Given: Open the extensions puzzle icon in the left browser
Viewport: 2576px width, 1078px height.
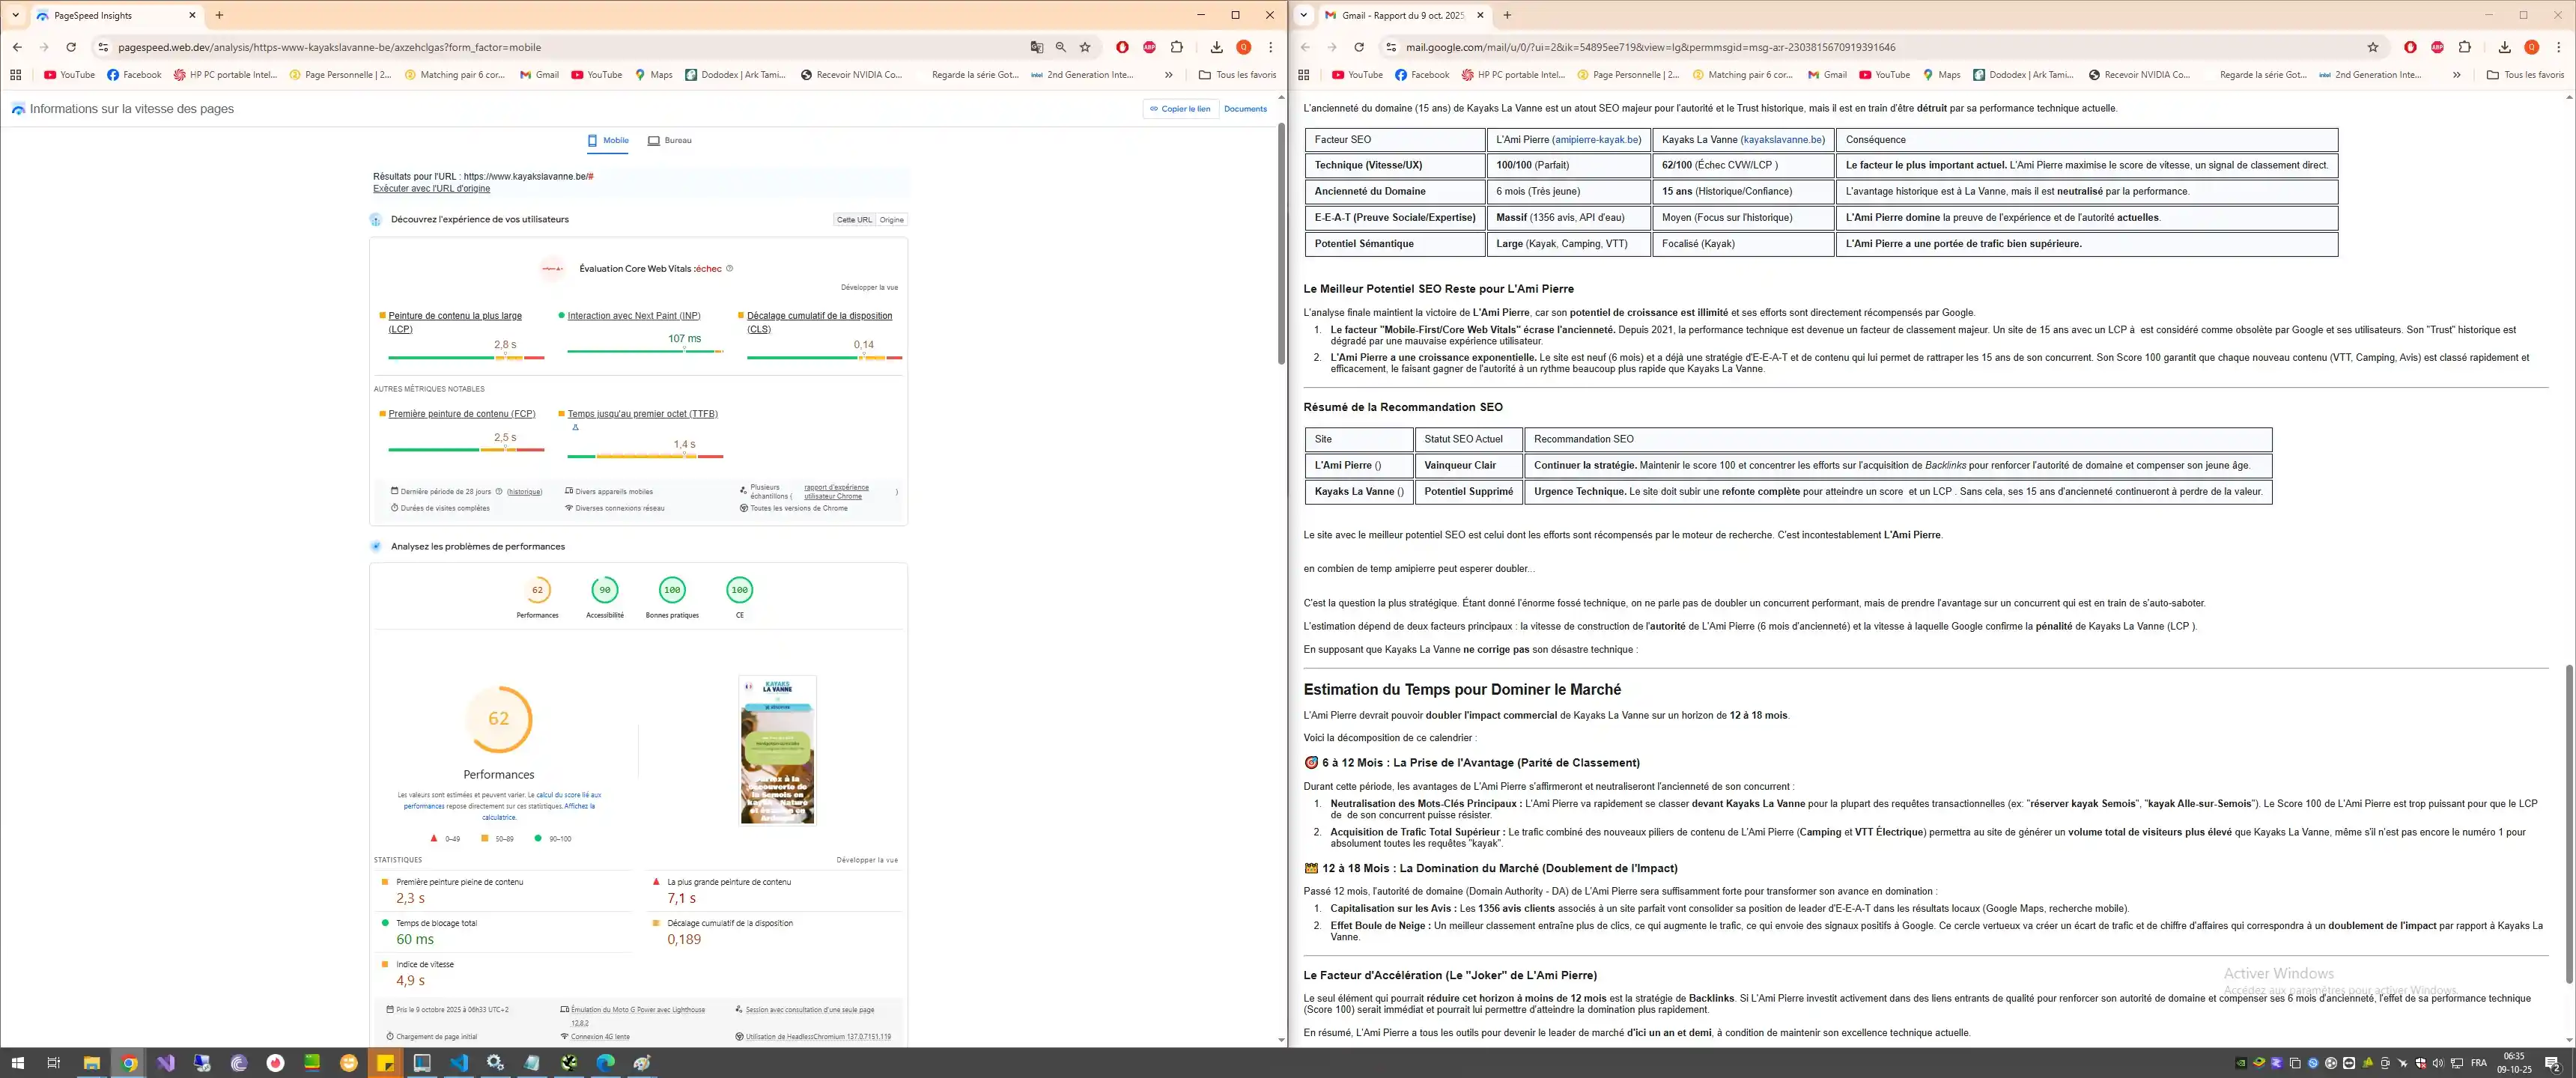Looking at the screenshot, I should [1177, 47].
